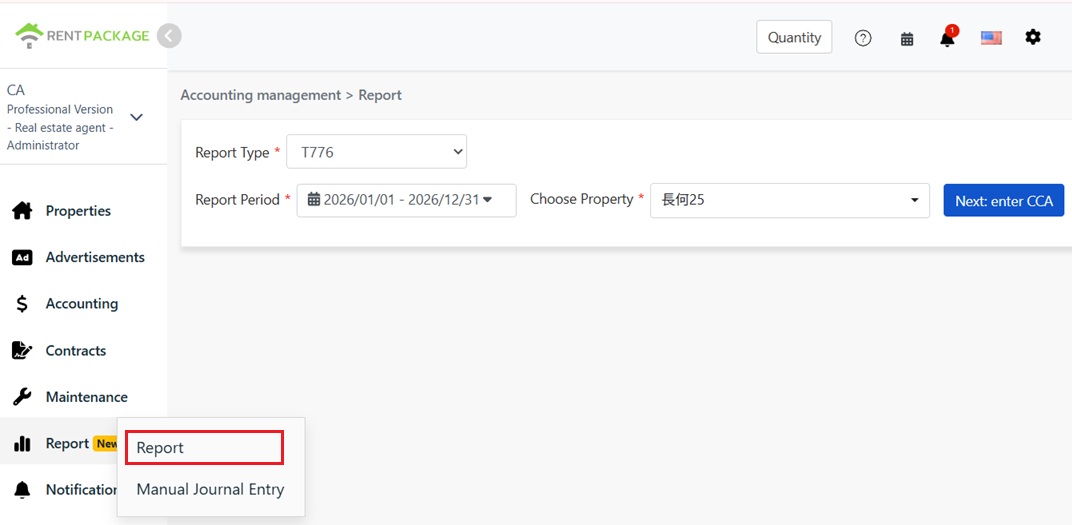The height and width of the screenshot is (525, 1072).
Task: Click the Accounting management breadcrumb text
Action: tap(260, 95)
